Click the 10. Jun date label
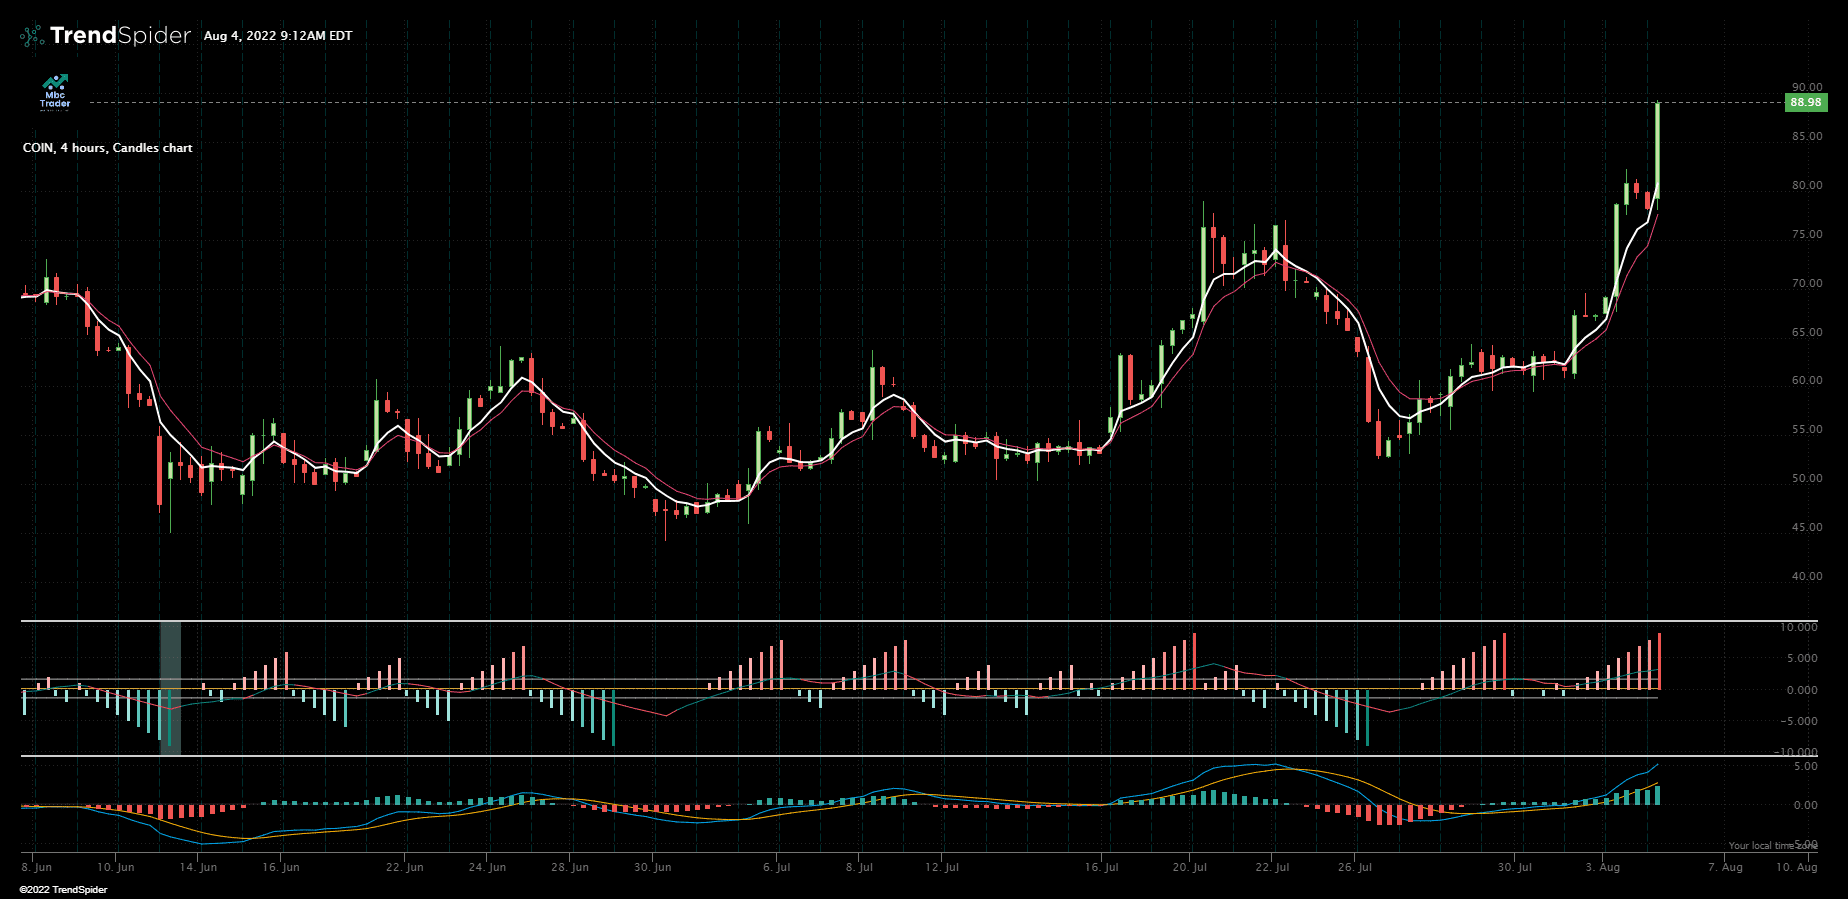The width and height of the screenshot is (1848, 899). tap(116, 867)
